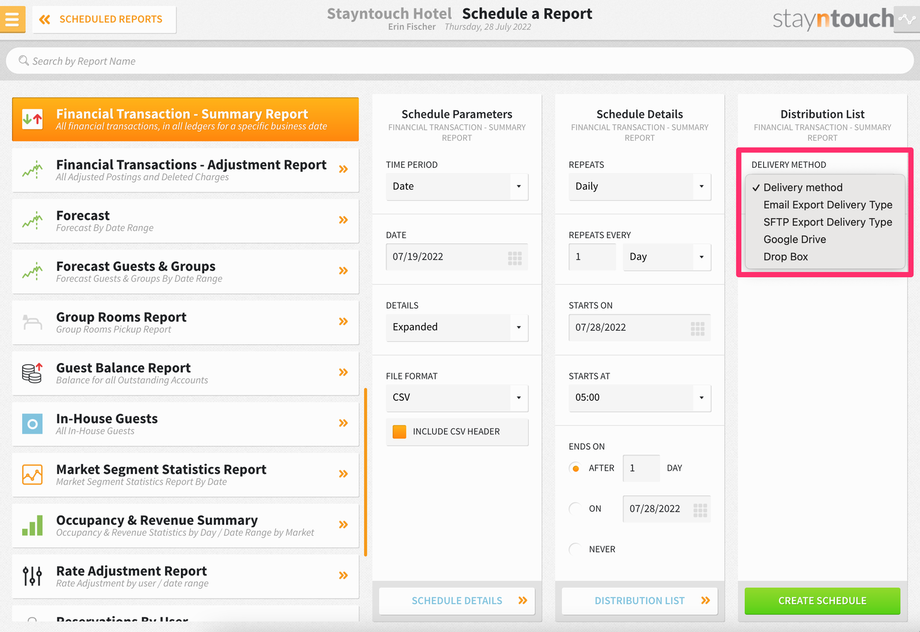
Task: Click the Distribution List button
Action: pos(640,600)
